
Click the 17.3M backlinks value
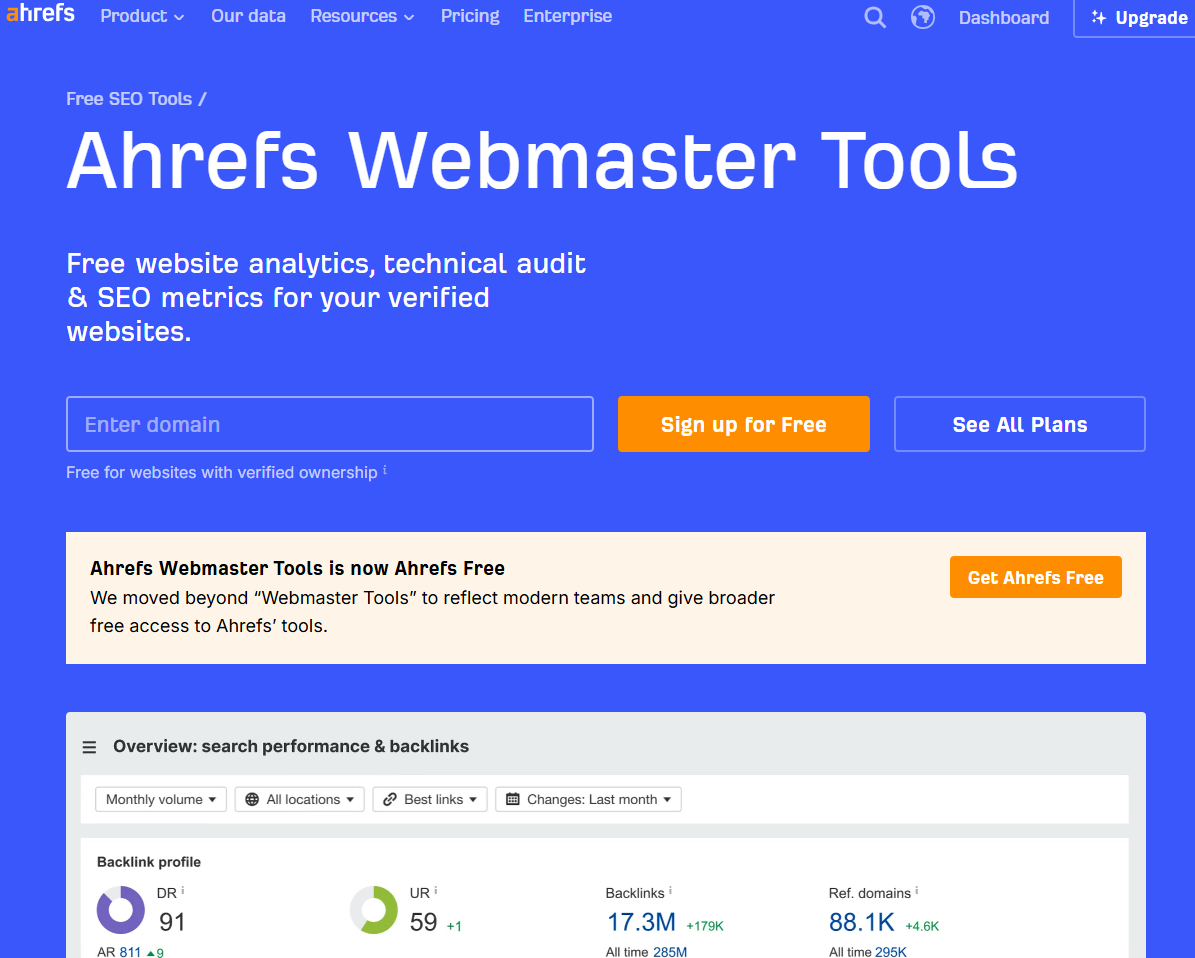coord(641,922)
